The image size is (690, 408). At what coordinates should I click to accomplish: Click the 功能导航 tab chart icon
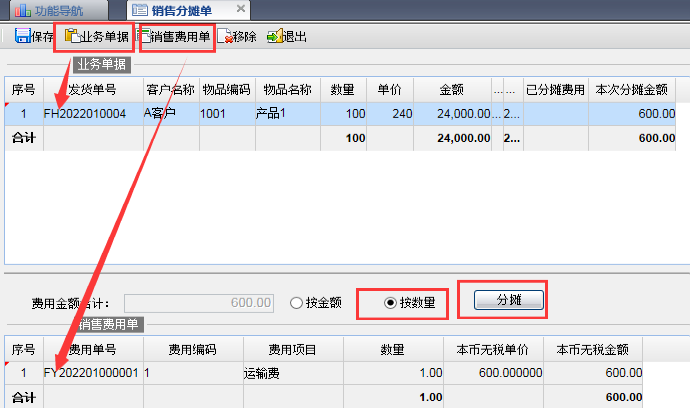[x=22, y=10]
